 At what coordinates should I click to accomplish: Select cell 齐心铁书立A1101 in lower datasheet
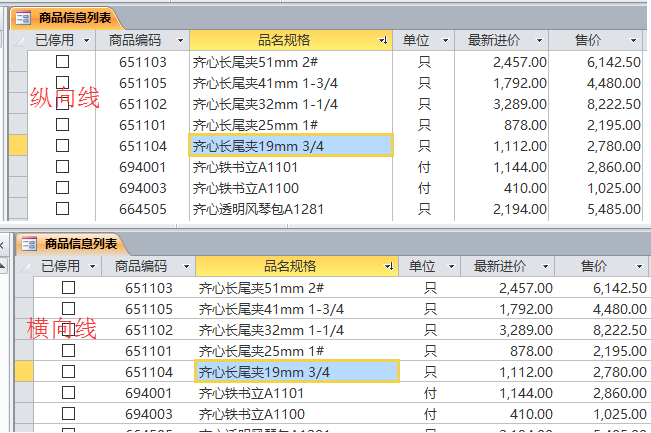[297, 393]
